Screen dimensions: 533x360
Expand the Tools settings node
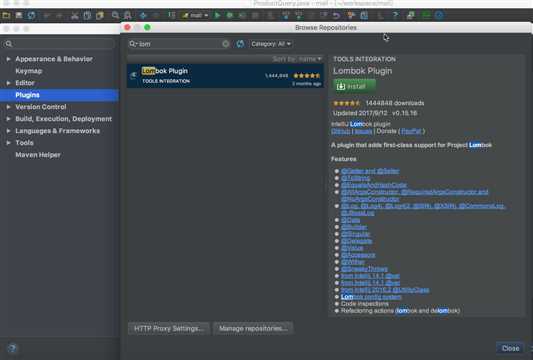8,143
